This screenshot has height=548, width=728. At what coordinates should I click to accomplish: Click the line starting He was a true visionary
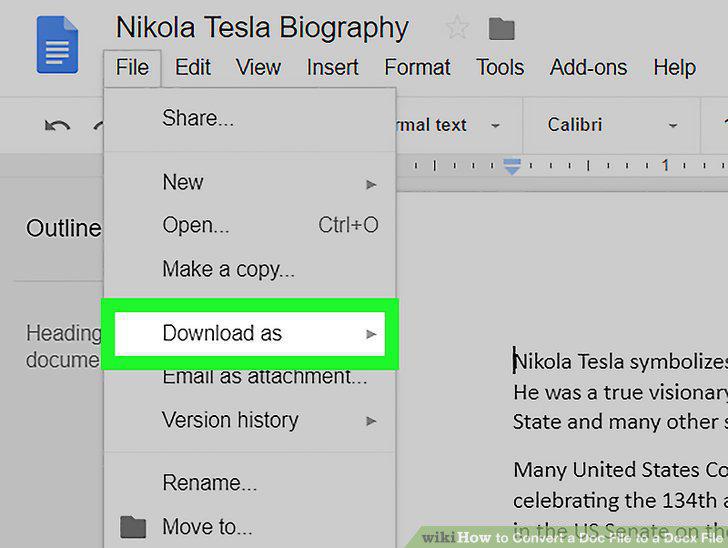(620, 393)
